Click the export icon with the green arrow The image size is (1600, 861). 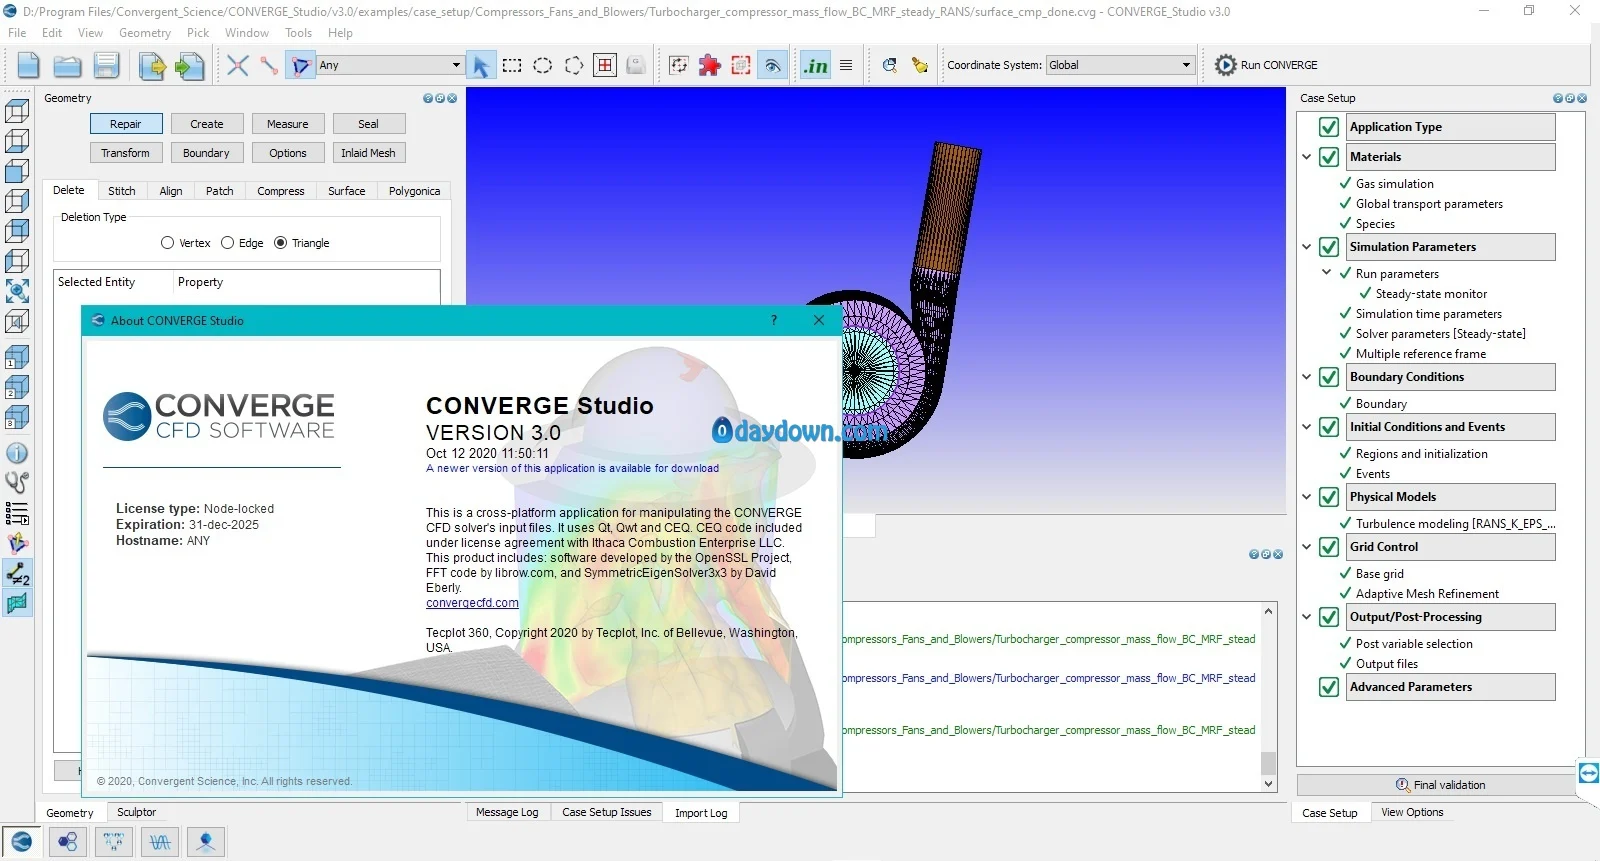pyautogui.click(x=189, y=66)
